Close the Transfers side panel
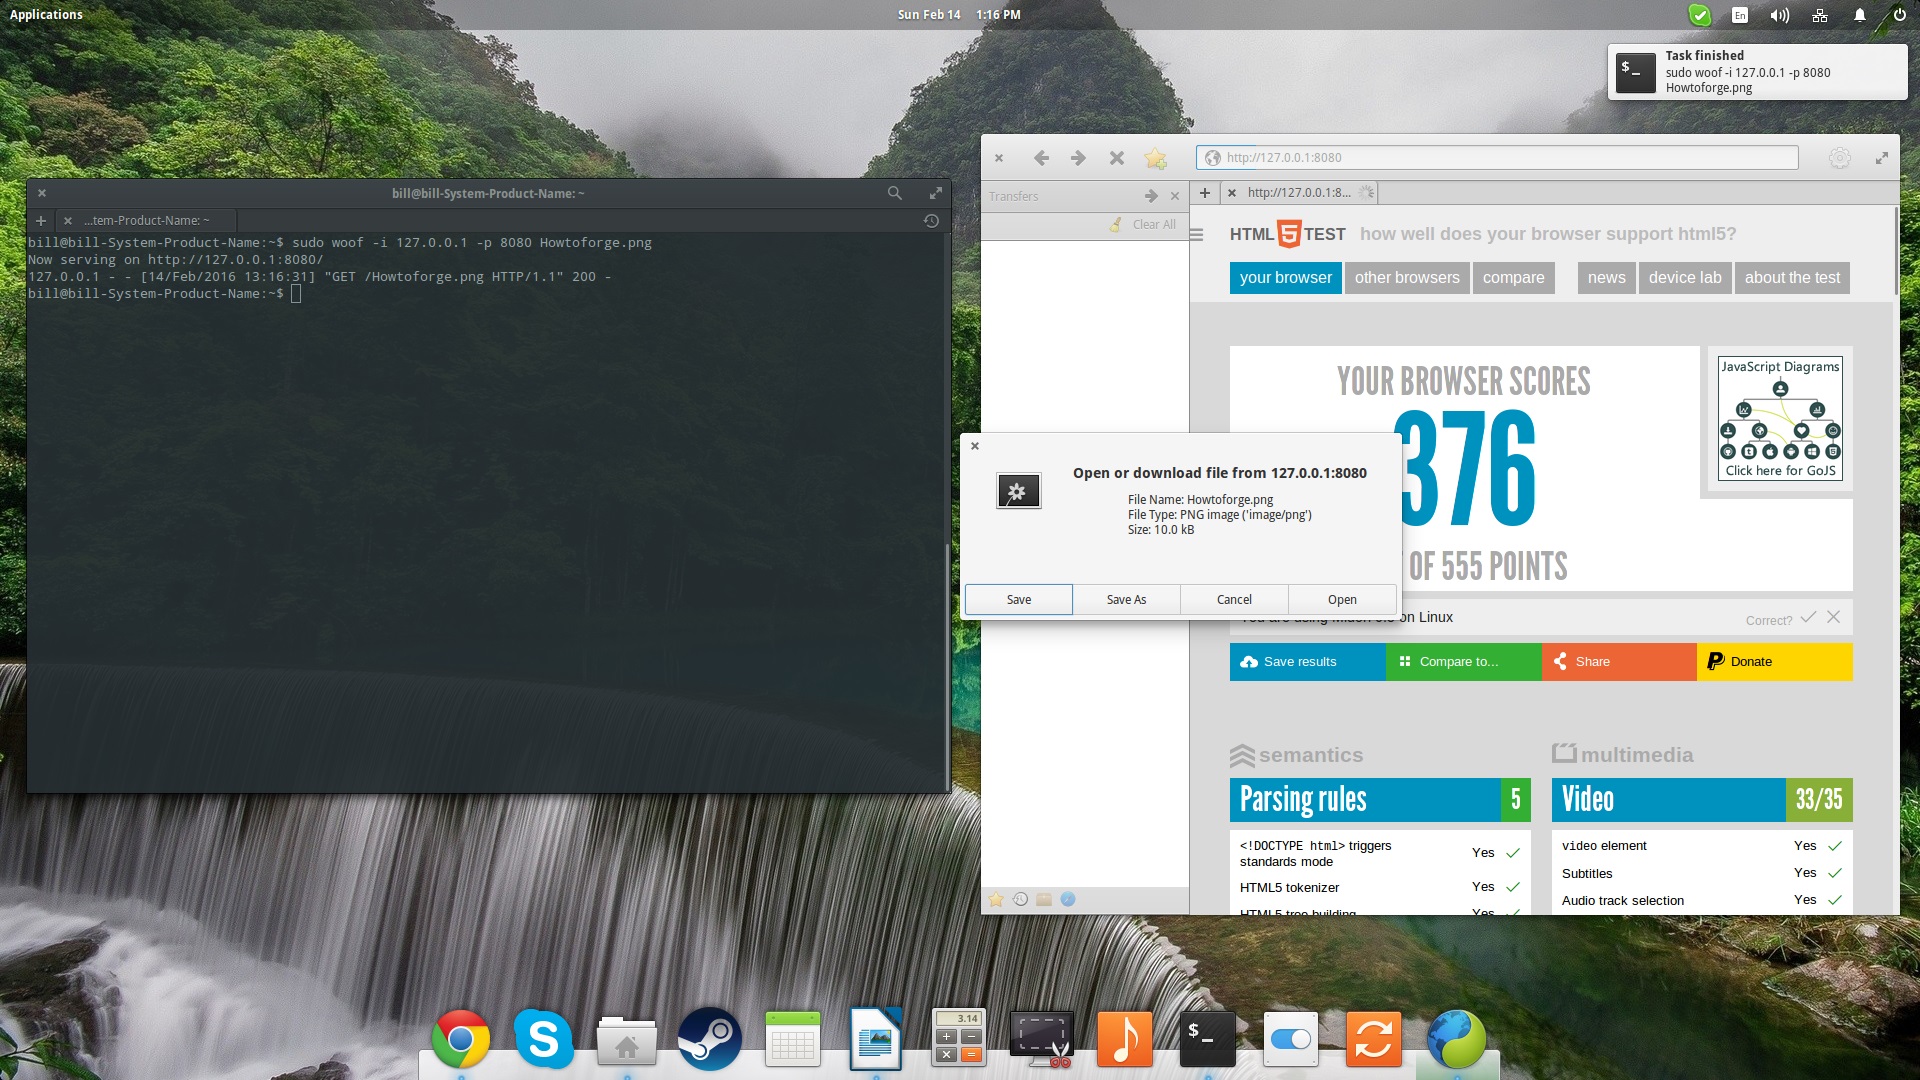This screenshot has width=1920, height=1080. coord(1175,196)
